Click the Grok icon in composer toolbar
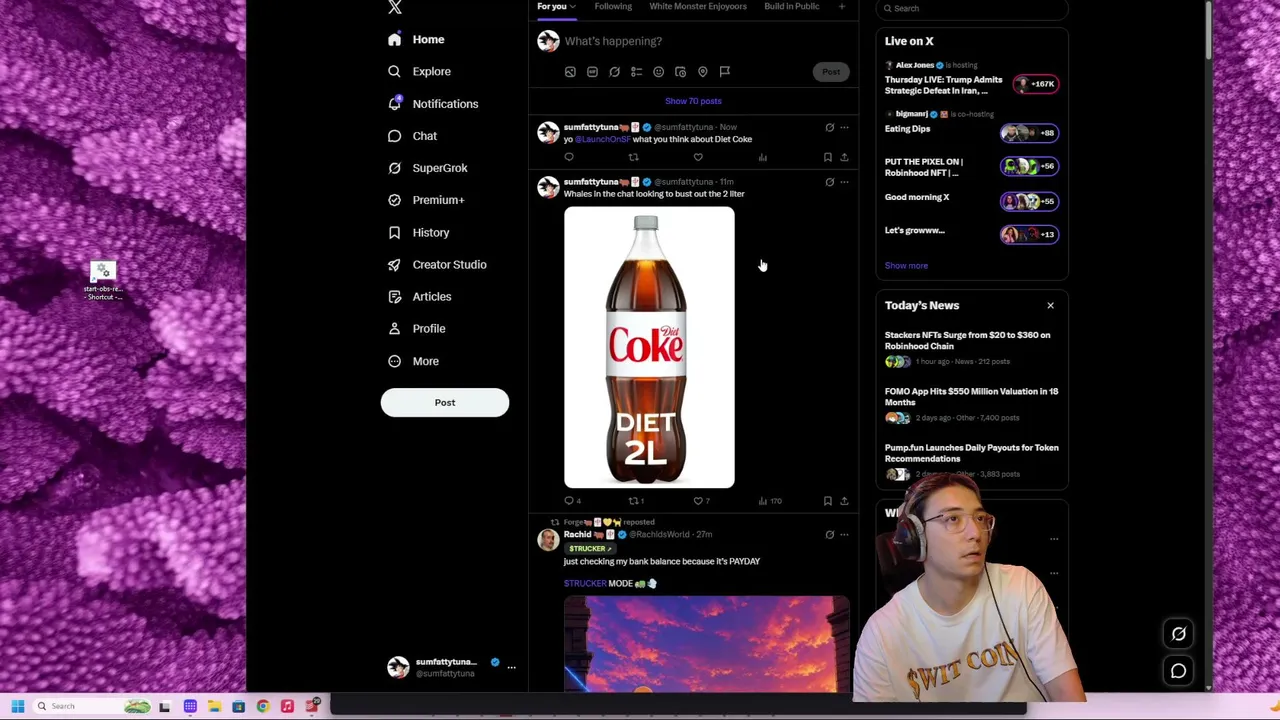1280x720 pixels. (x=614, y=72)
